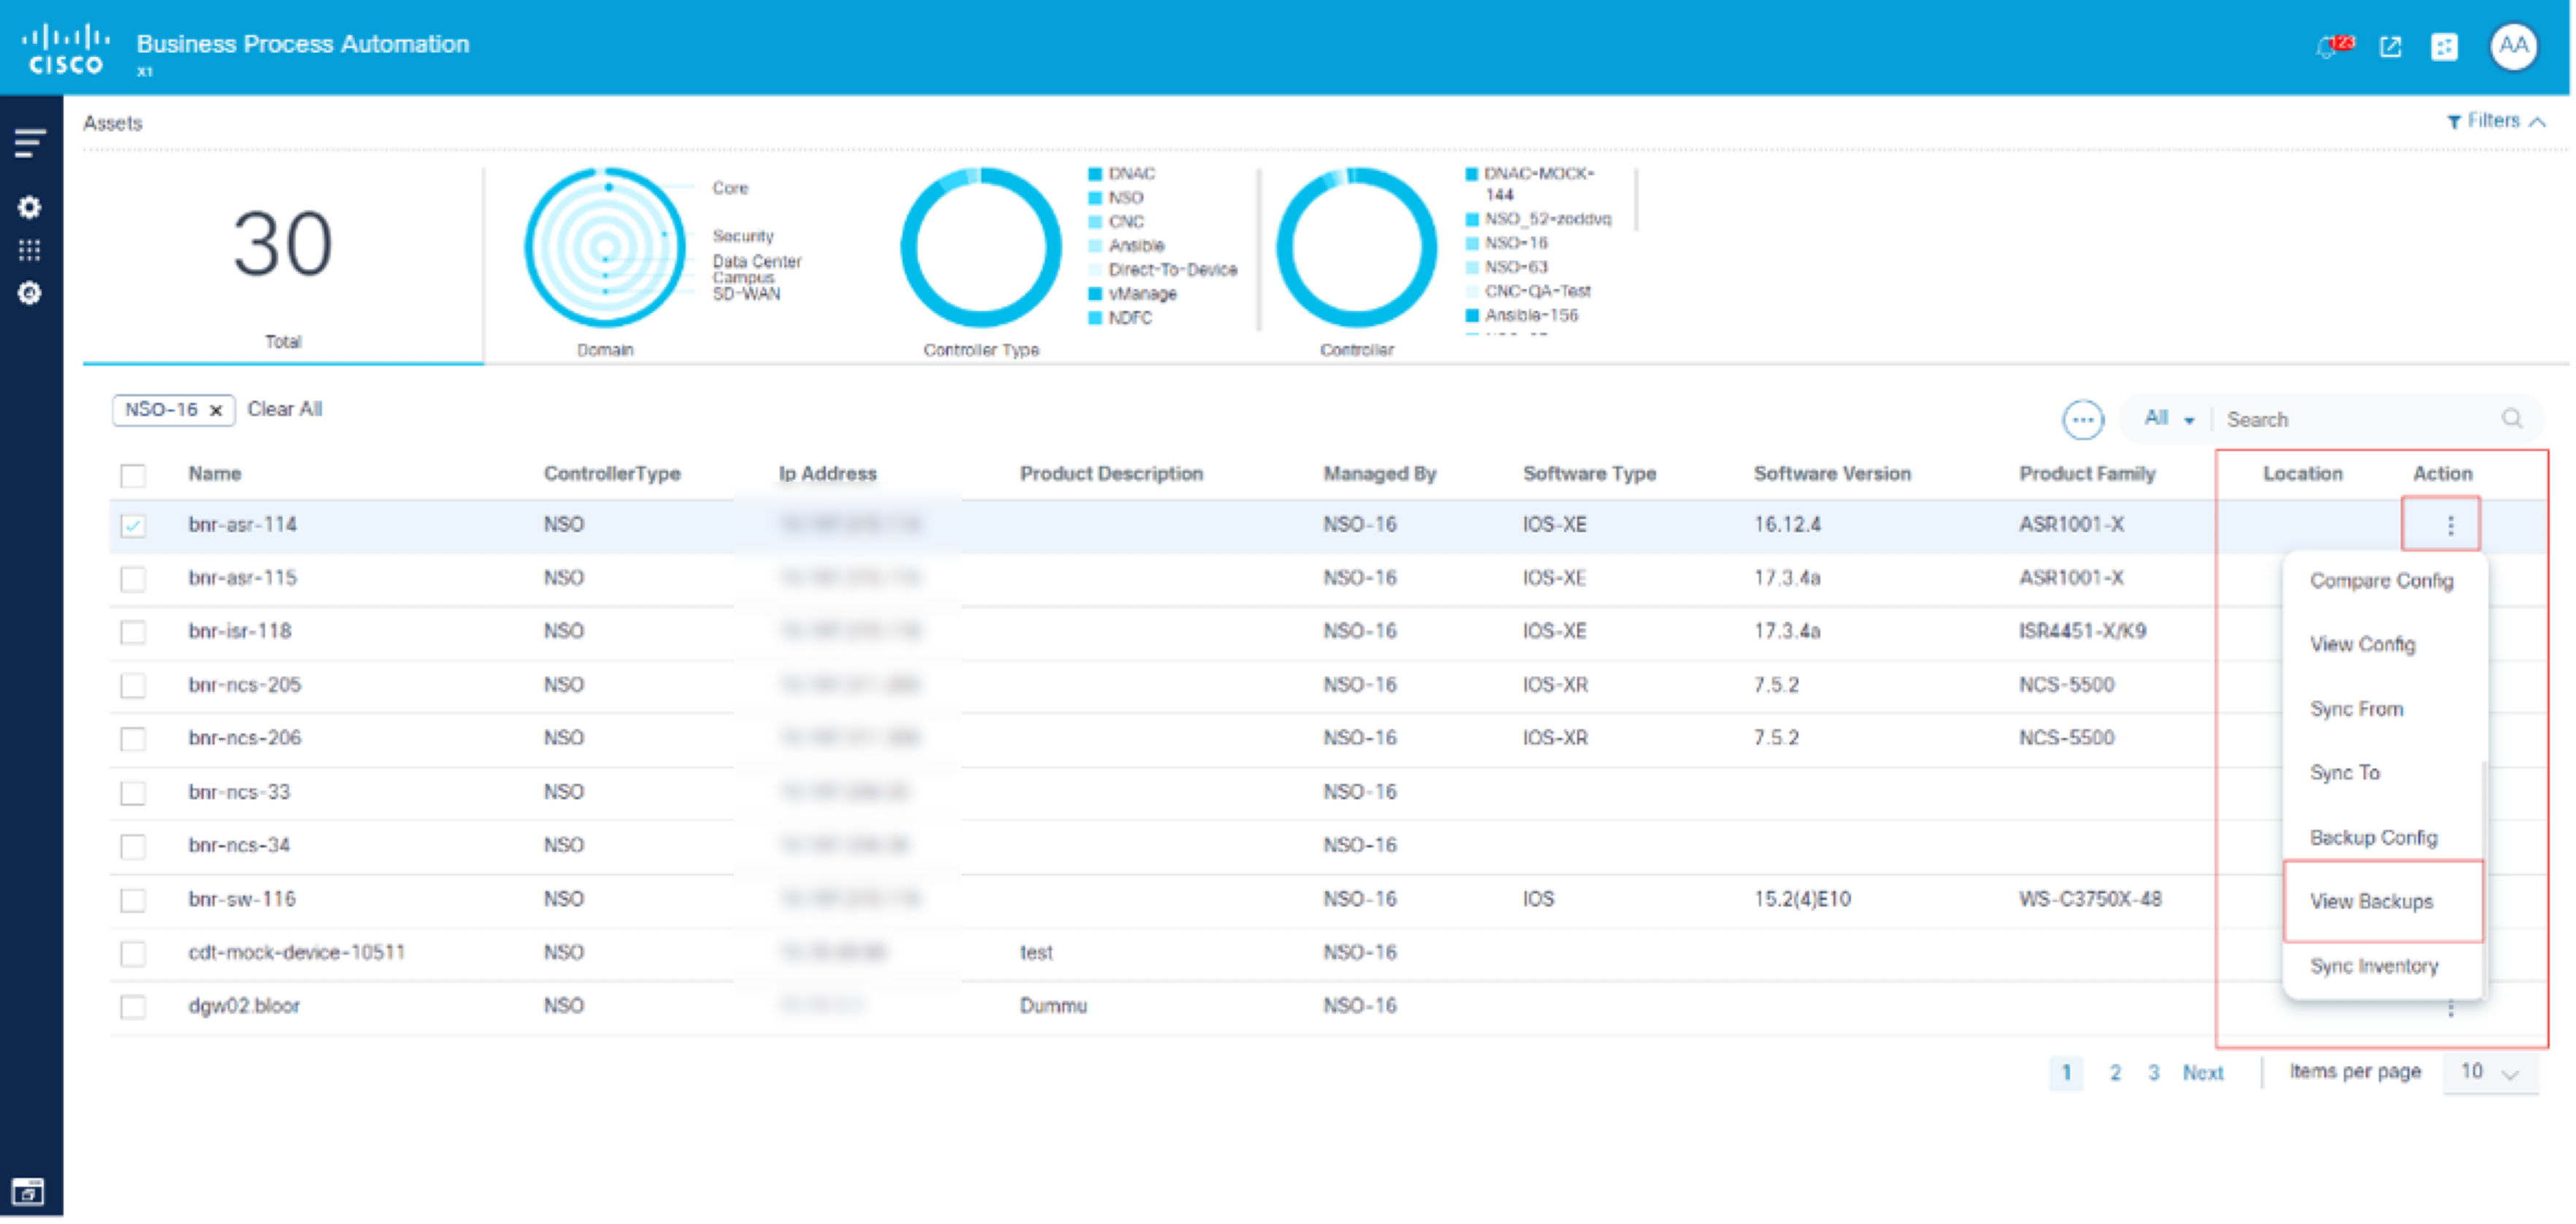Open the All search scope dropdown
Viewport: 2576px width, 1224px height.
(x=2168, y=419)
